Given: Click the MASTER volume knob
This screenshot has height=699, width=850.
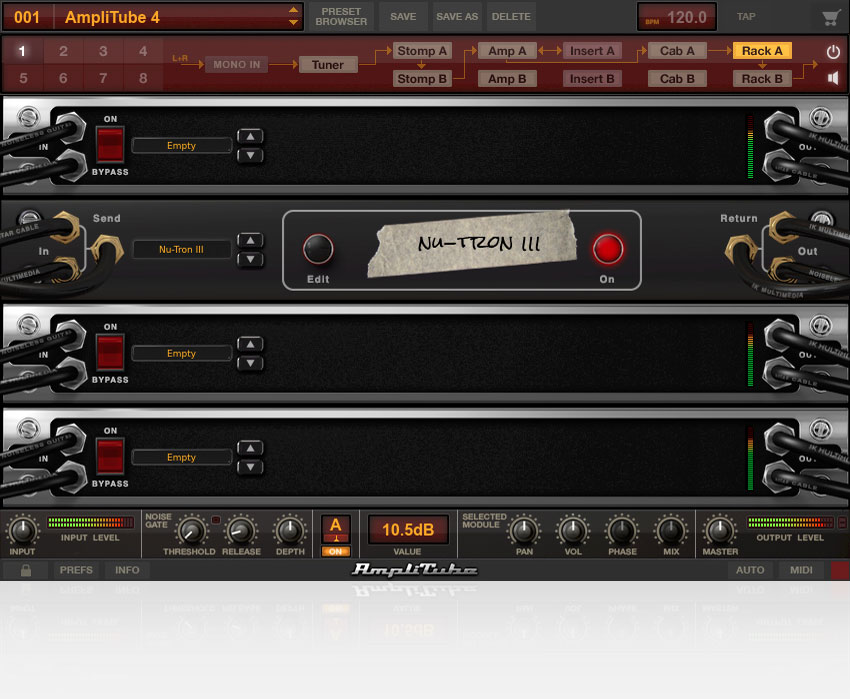Looking at the screenshot, I should pos(720,531).
